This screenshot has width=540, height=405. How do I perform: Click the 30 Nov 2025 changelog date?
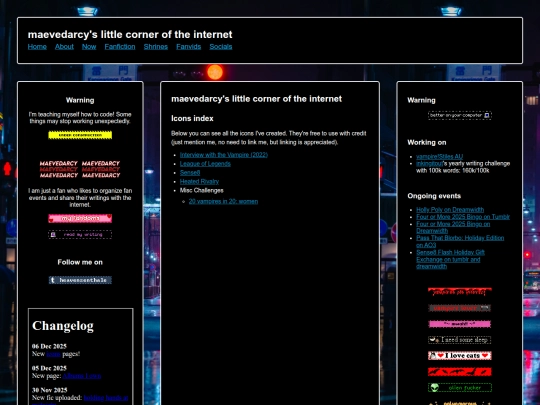49,390
